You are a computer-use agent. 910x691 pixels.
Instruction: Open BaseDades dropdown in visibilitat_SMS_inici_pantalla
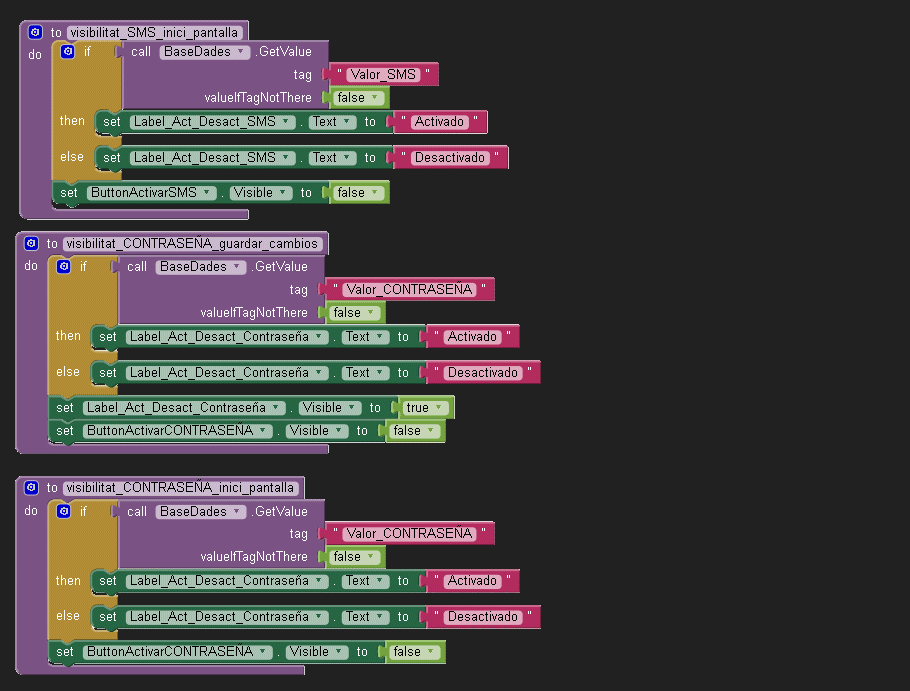[204, 52]
